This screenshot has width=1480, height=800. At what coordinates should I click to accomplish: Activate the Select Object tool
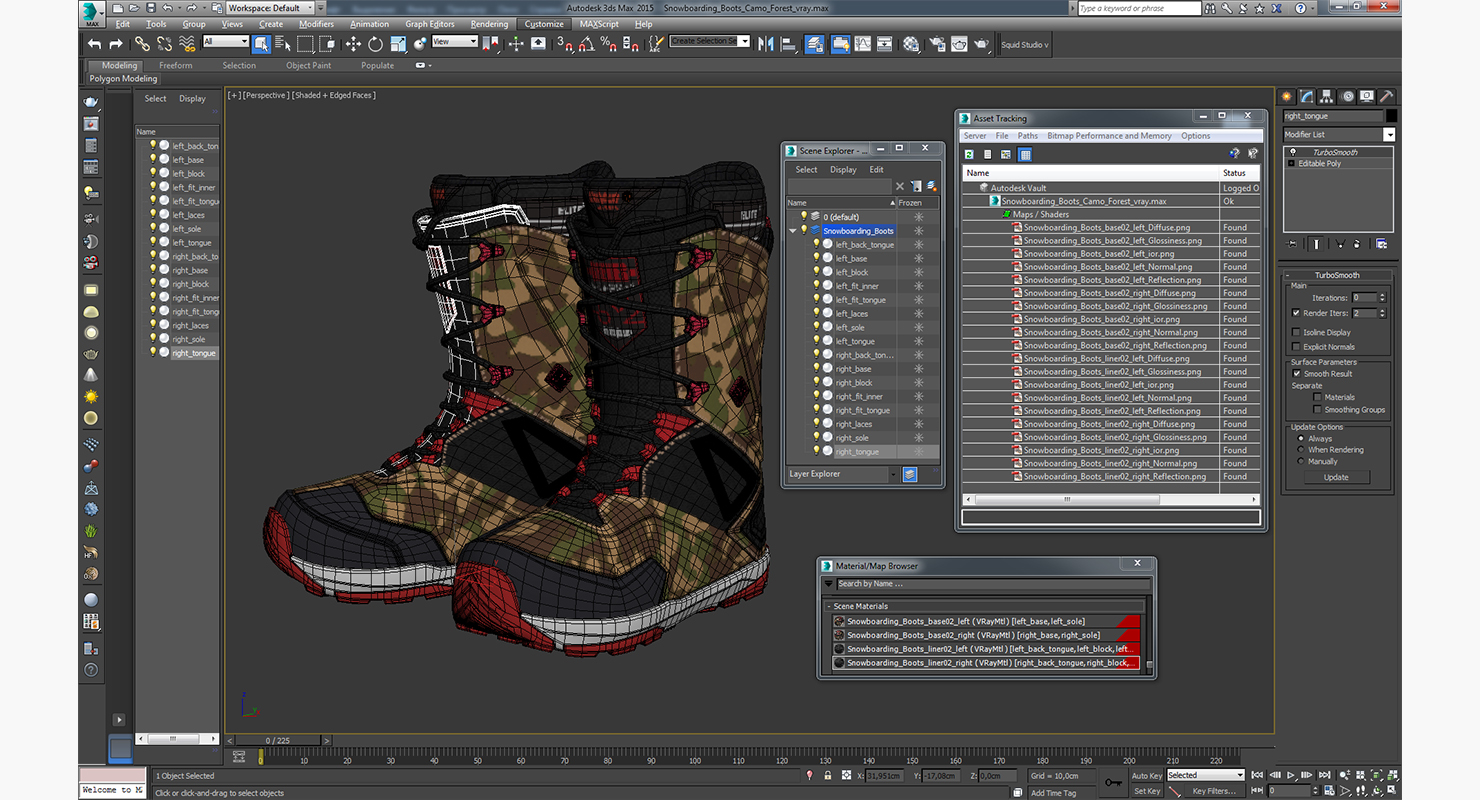pos(261,44)
